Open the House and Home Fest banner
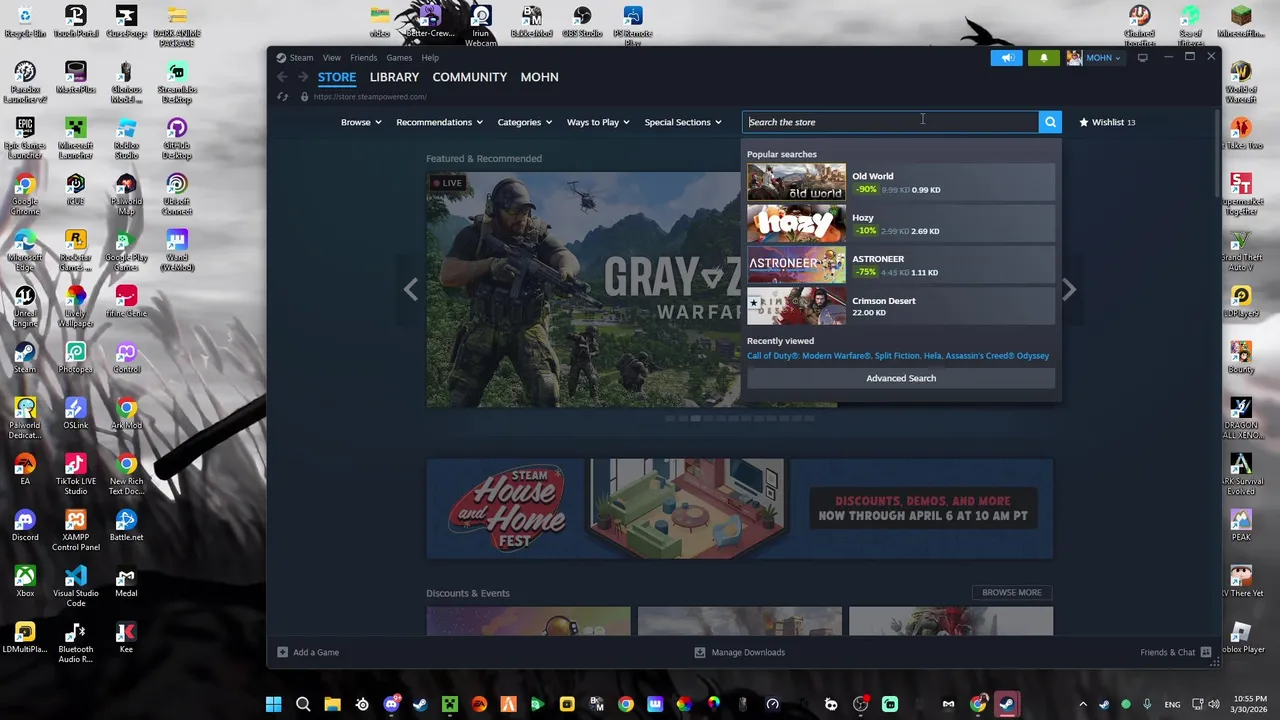Viewport: 1280px width, 720px height. tap(740, 508)
